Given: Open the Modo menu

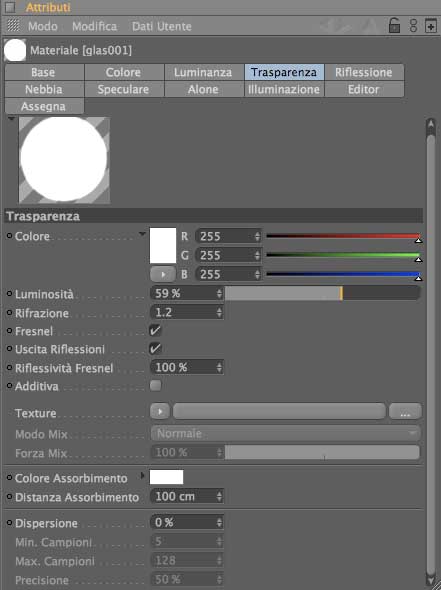Looking at the screenshot, I should pos(43,26).
